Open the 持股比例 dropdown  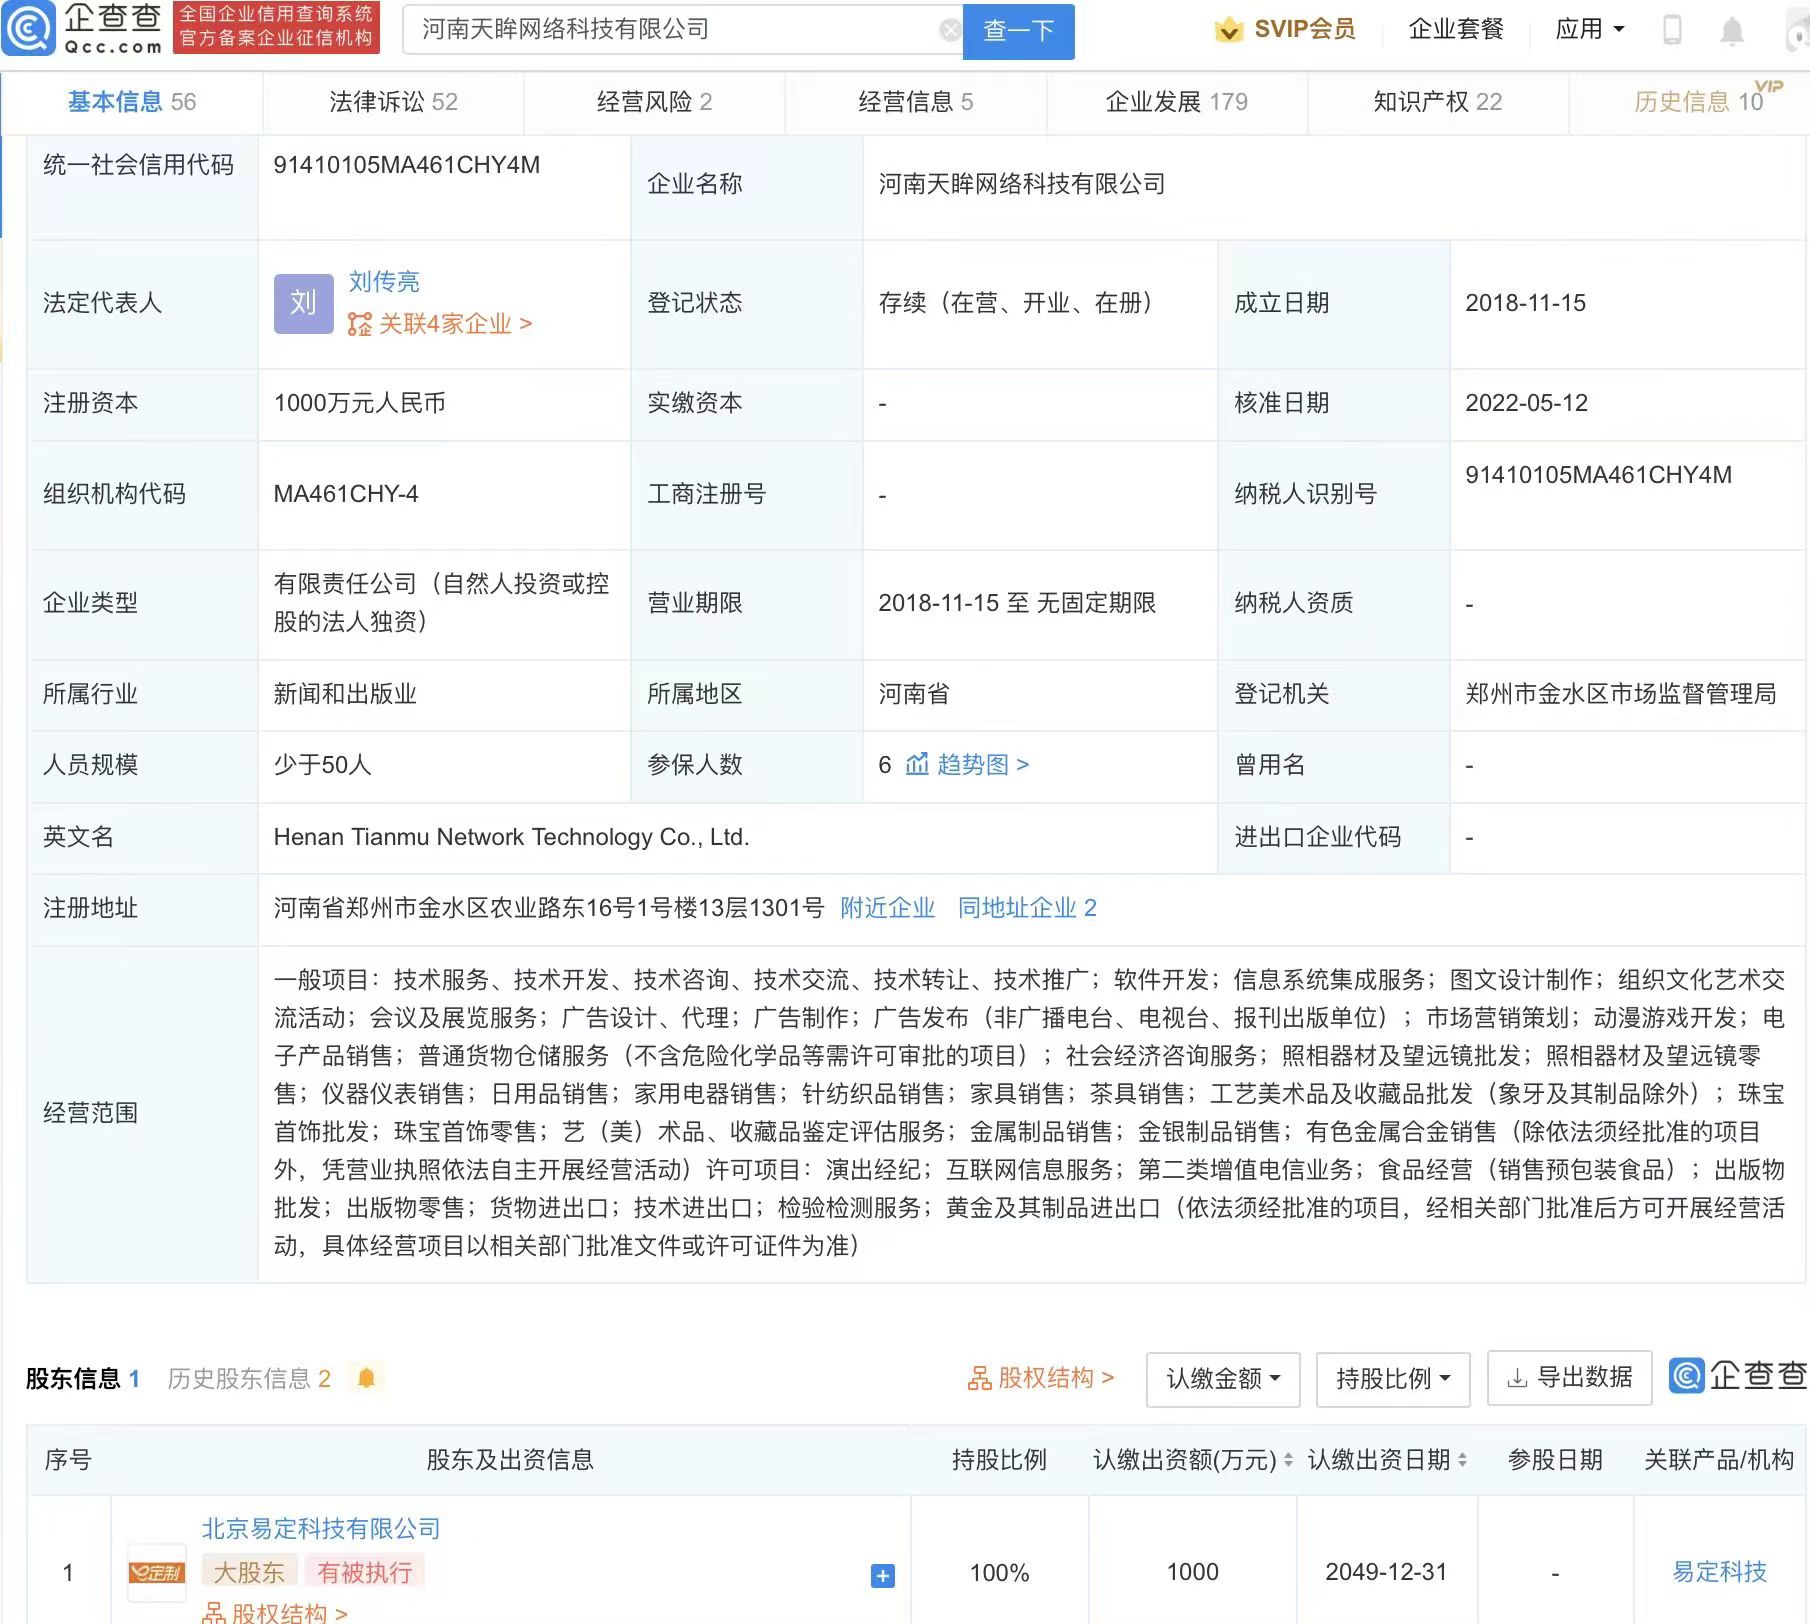tap(1393, 1379)
